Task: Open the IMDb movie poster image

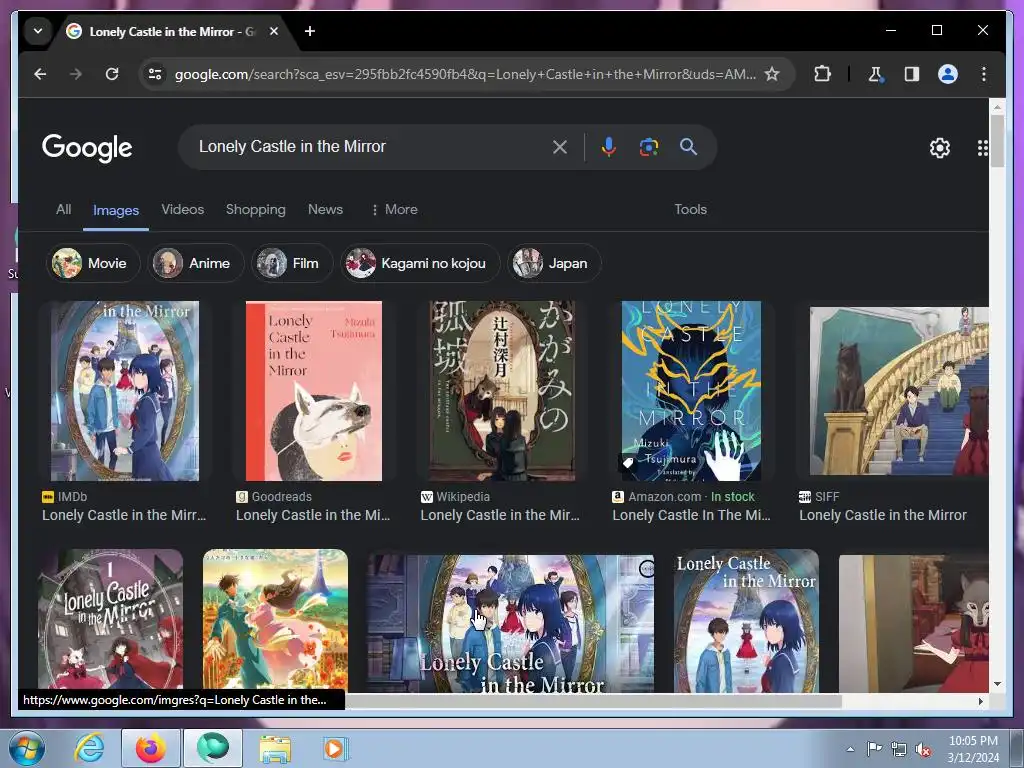Action: coord(125,391)
